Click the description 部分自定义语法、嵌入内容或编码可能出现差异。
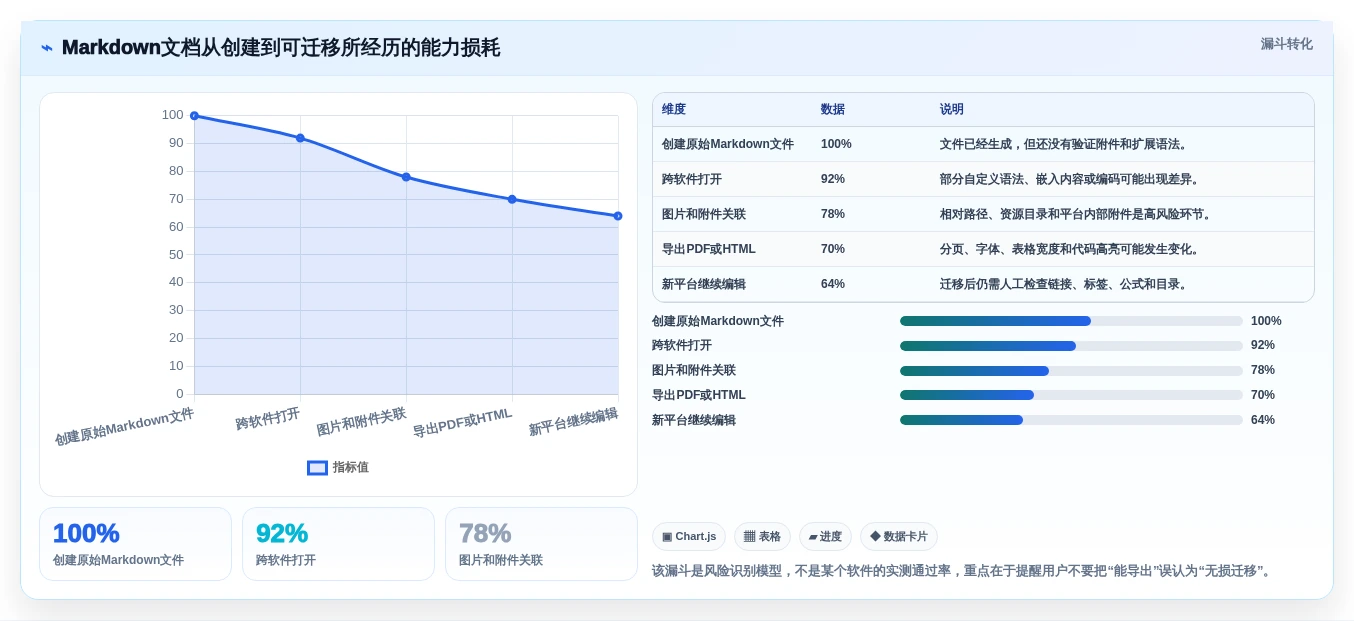Image resolution: width=1354 pixels, height=621 pixels. pyautogui.click(x=1072, y=179)
